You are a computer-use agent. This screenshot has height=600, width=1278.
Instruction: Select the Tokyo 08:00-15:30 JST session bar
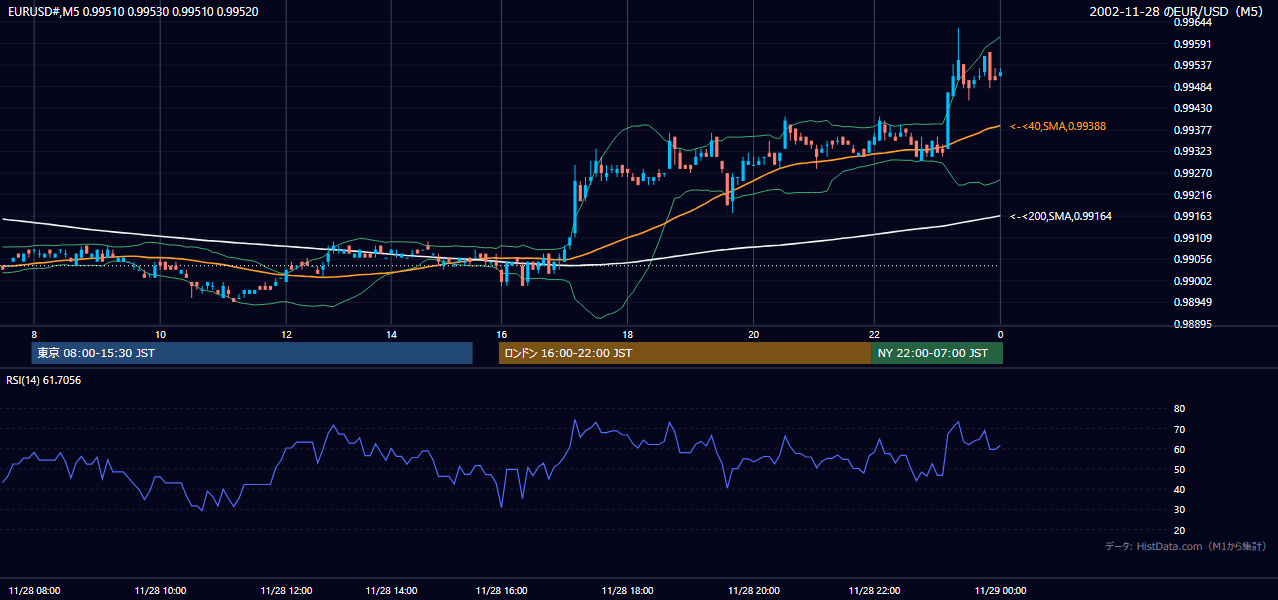[x=251, y=353]
